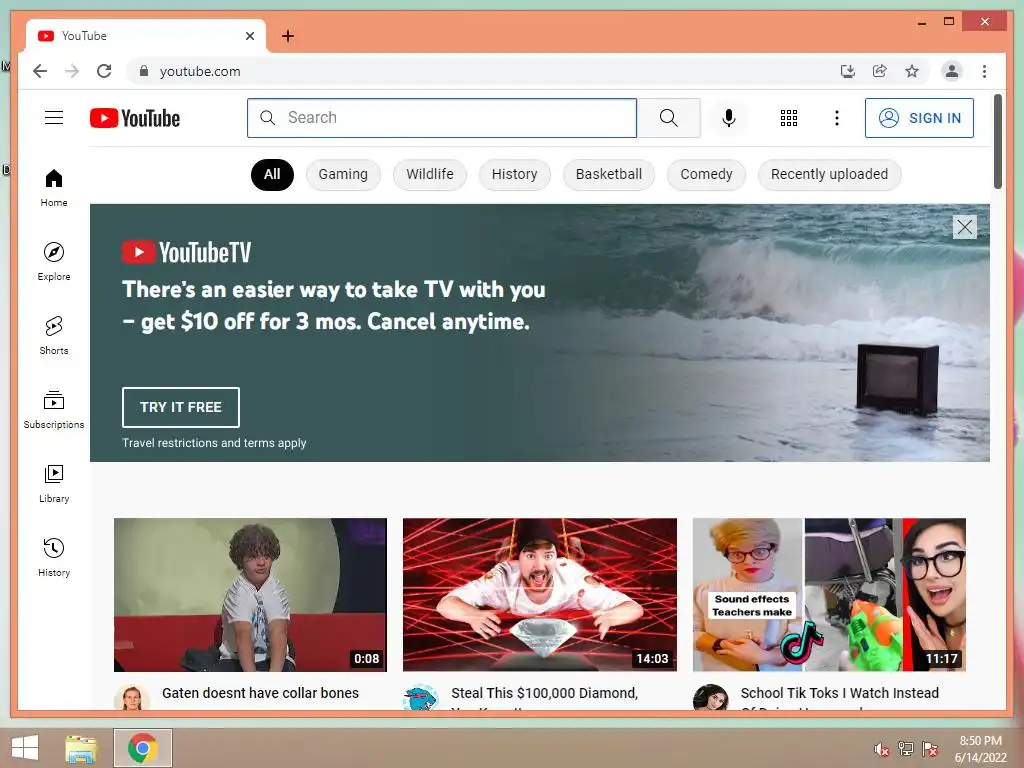The width and height of the screenshot is (1024, 768).
Task: Select the Gaming filter chip
Action: [343, 174]
